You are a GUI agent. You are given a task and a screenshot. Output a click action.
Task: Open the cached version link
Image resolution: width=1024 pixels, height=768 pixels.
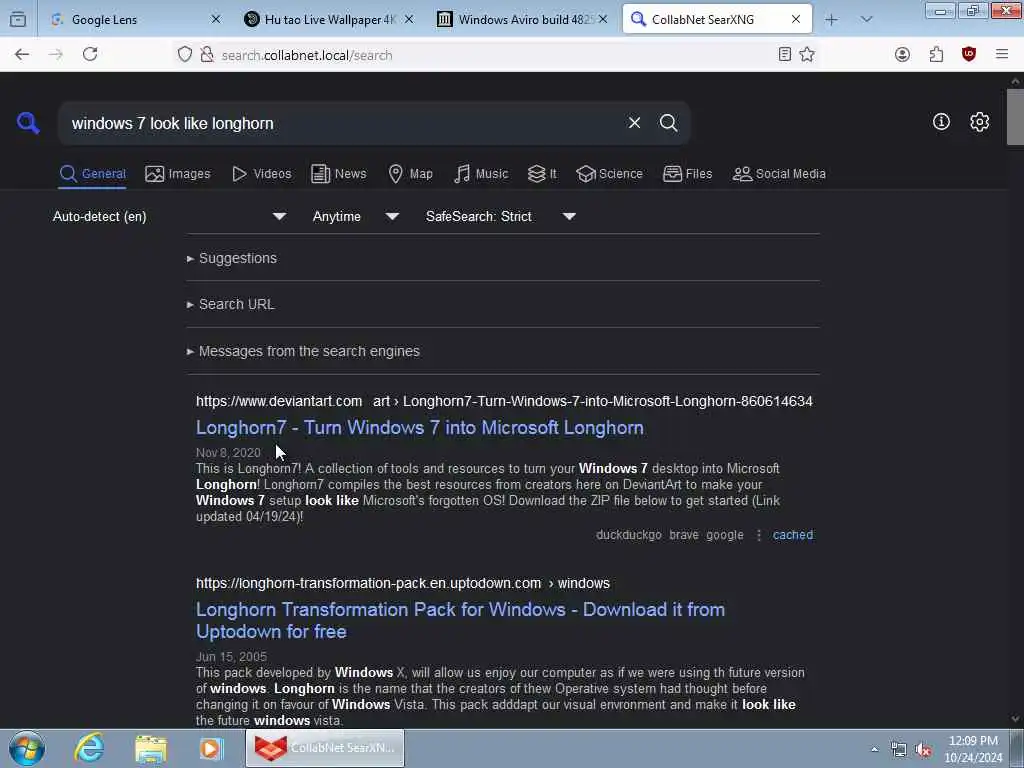[793, 535]
